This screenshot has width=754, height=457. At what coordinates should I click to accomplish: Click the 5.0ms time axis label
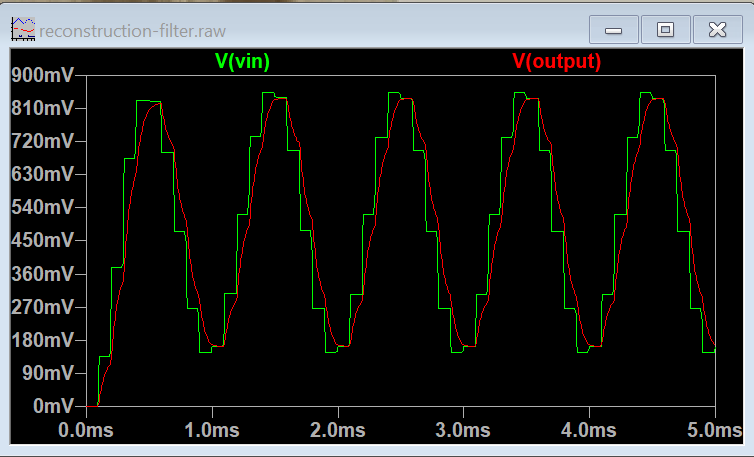(x=715, y=430)
